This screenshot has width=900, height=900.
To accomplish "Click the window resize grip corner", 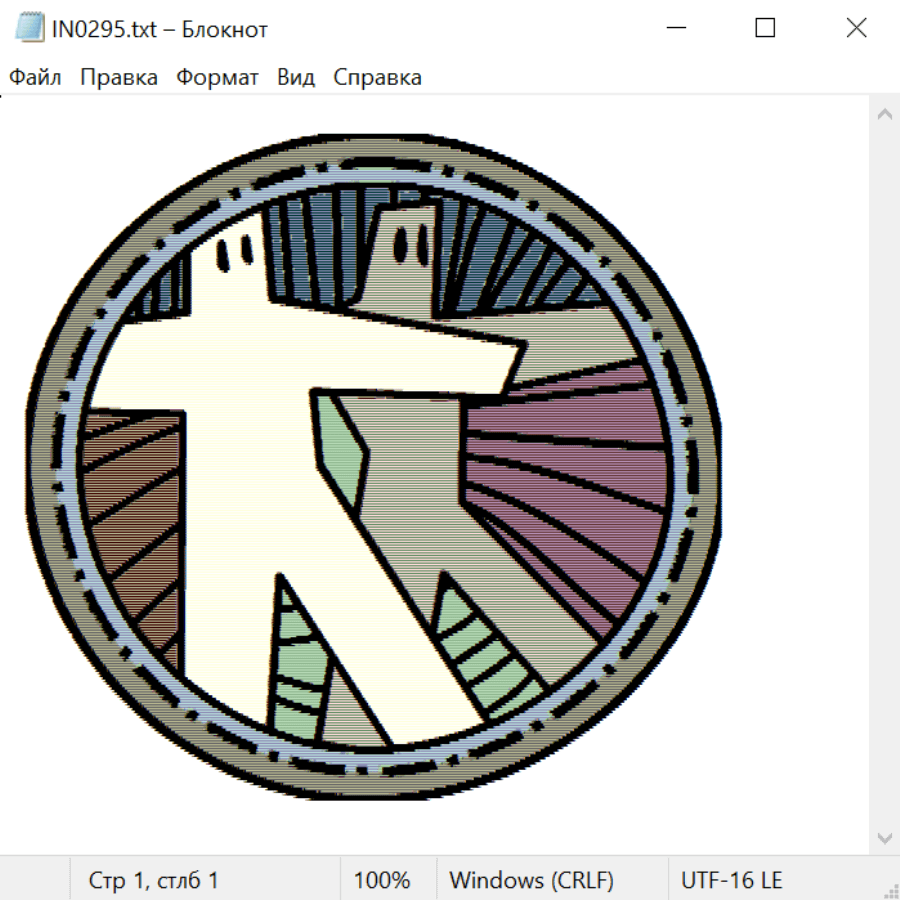I will [891, 891].
